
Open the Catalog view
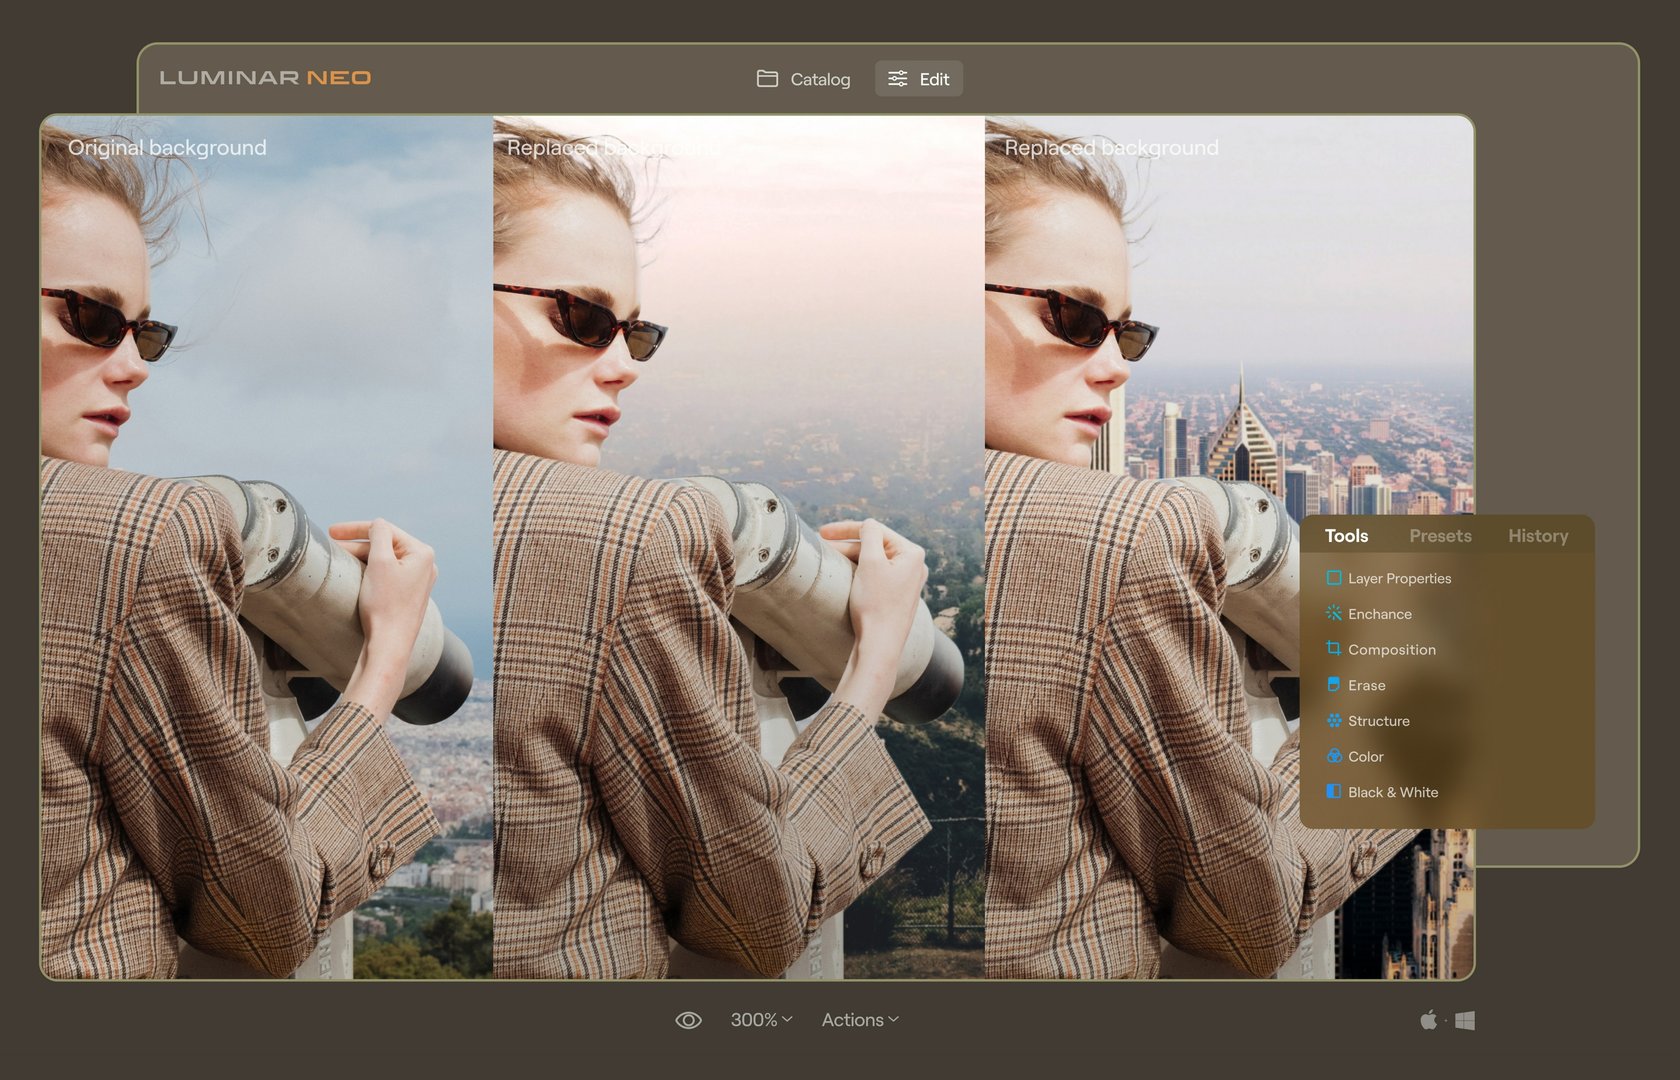coord(804,79)
